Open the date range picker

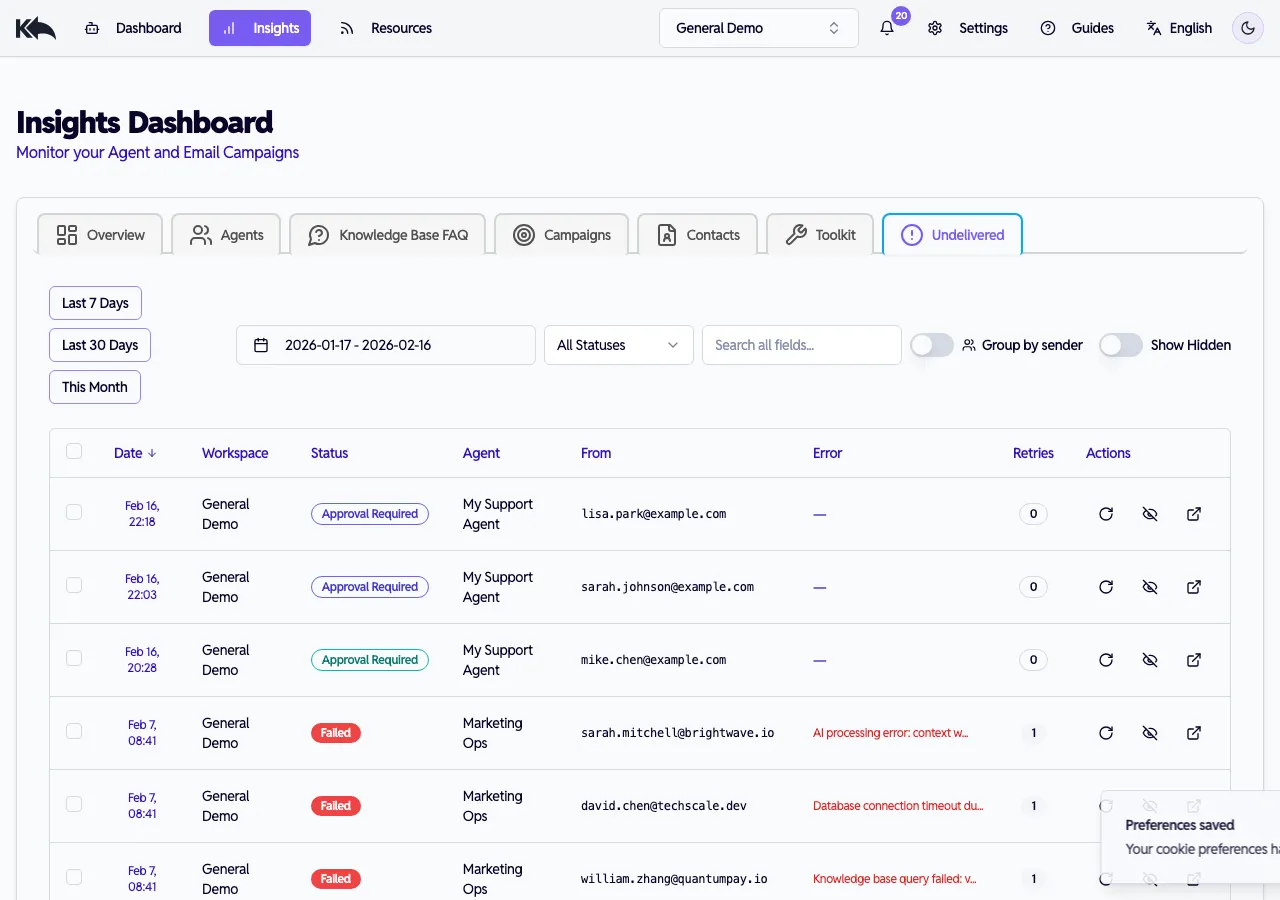[385, 345]
